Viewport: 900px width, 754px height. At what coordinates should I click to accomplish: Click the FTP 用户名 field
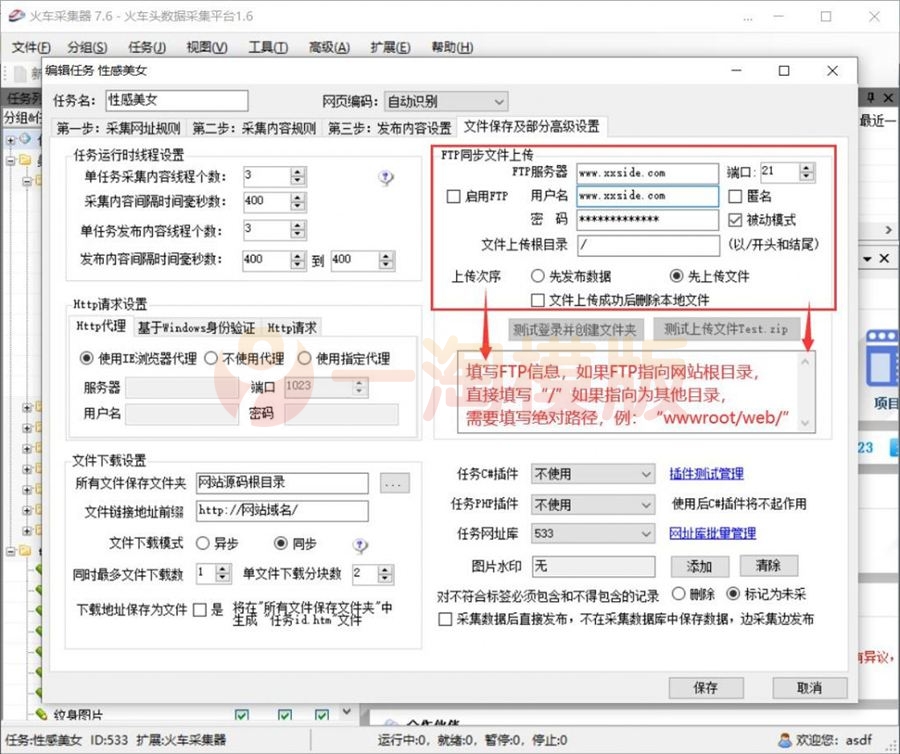coord(647,196)
